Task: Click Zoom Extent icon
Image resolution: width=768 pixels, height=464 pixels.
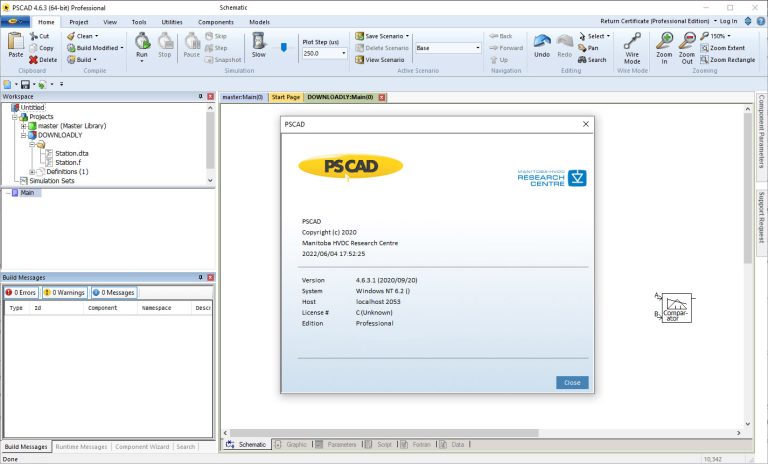Action: pyautogui.click(x=704, y=48)
